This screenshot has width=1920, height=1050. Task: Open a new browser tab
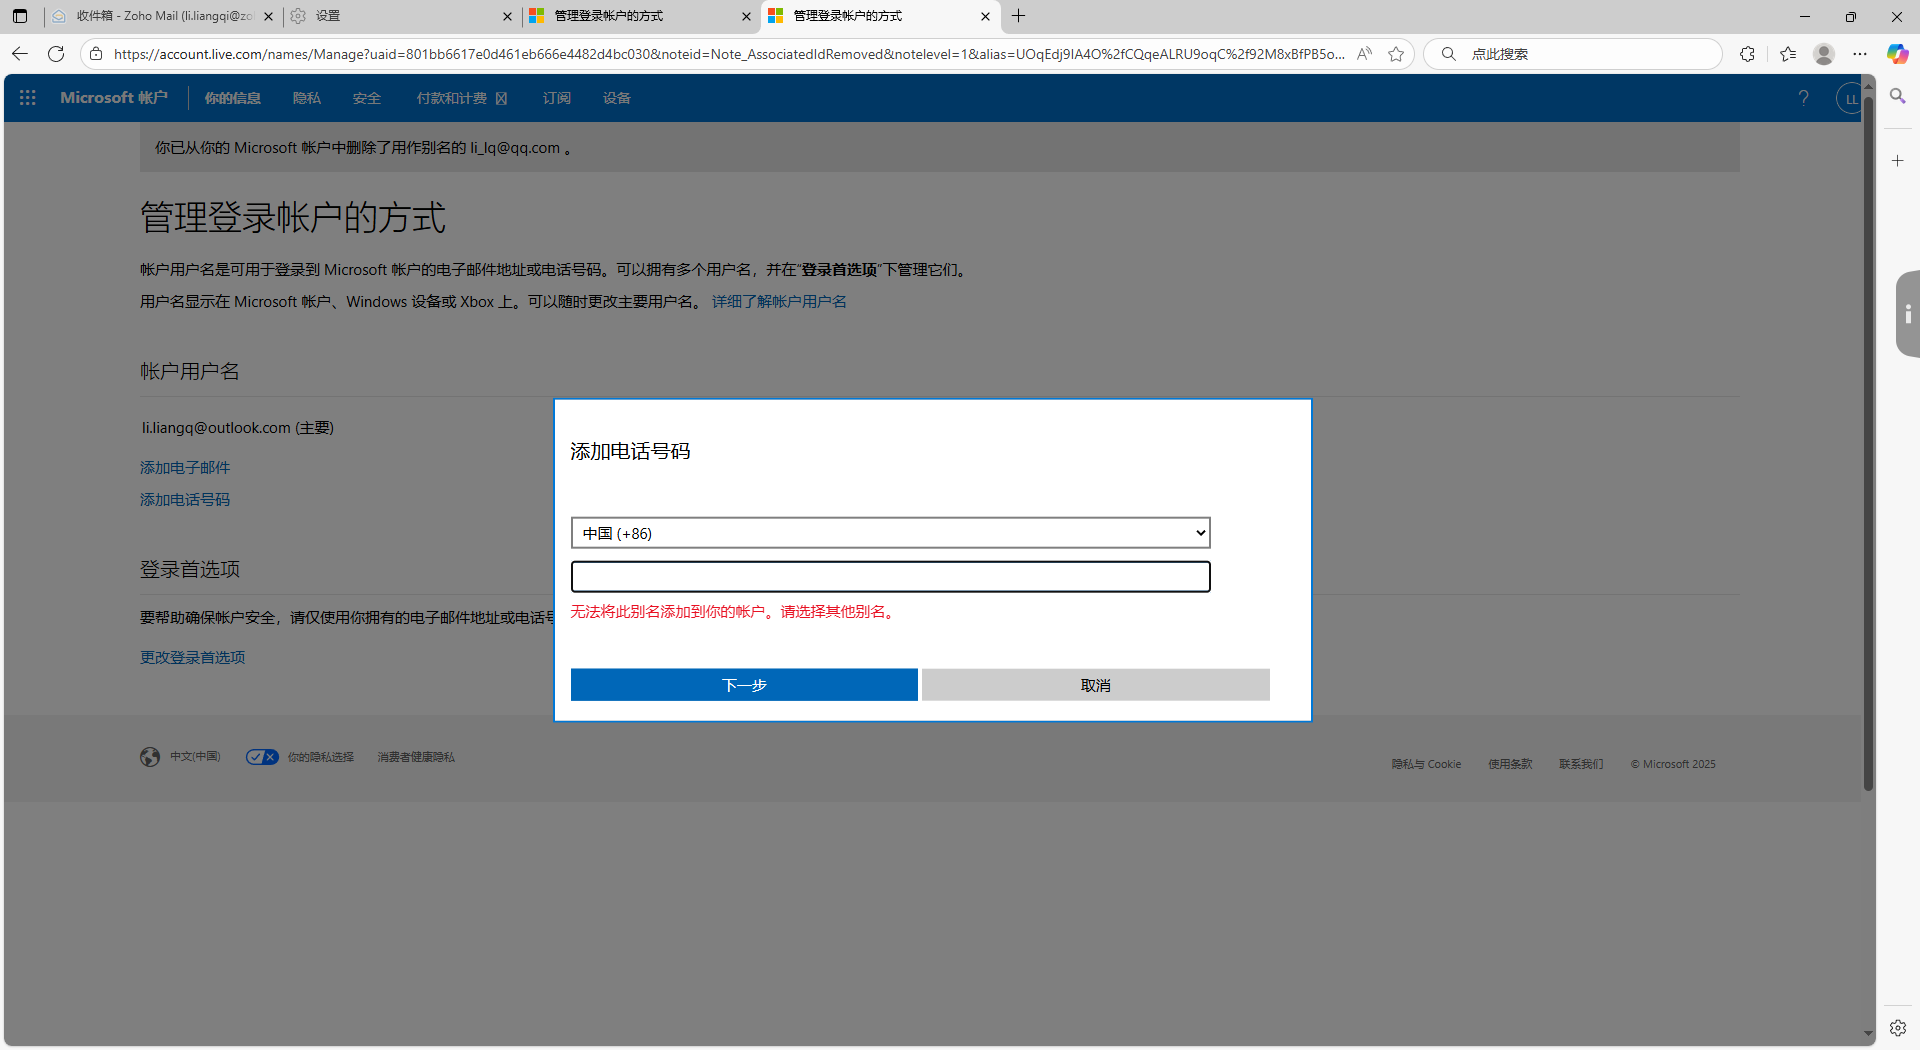[1018, 16]
